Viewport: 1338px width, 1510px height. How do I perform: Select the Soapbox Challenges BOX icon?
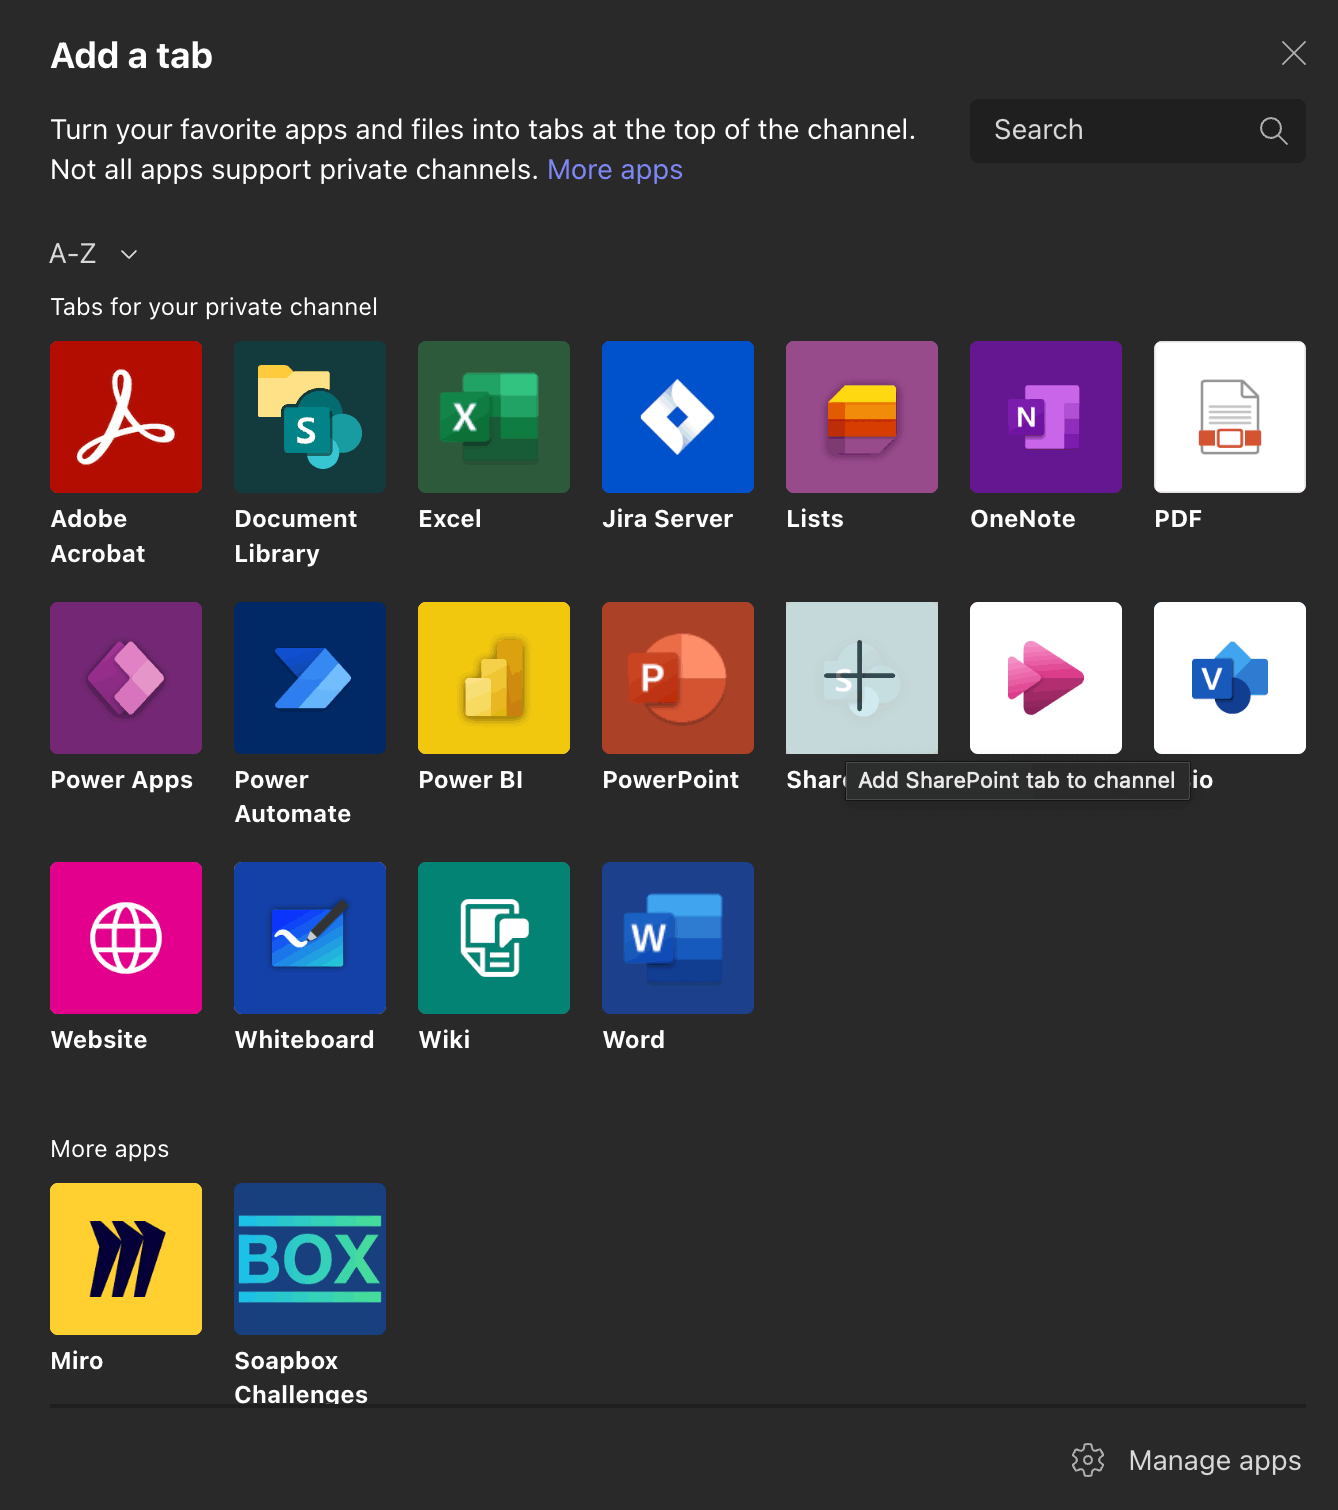click(x=310, y=1259)
